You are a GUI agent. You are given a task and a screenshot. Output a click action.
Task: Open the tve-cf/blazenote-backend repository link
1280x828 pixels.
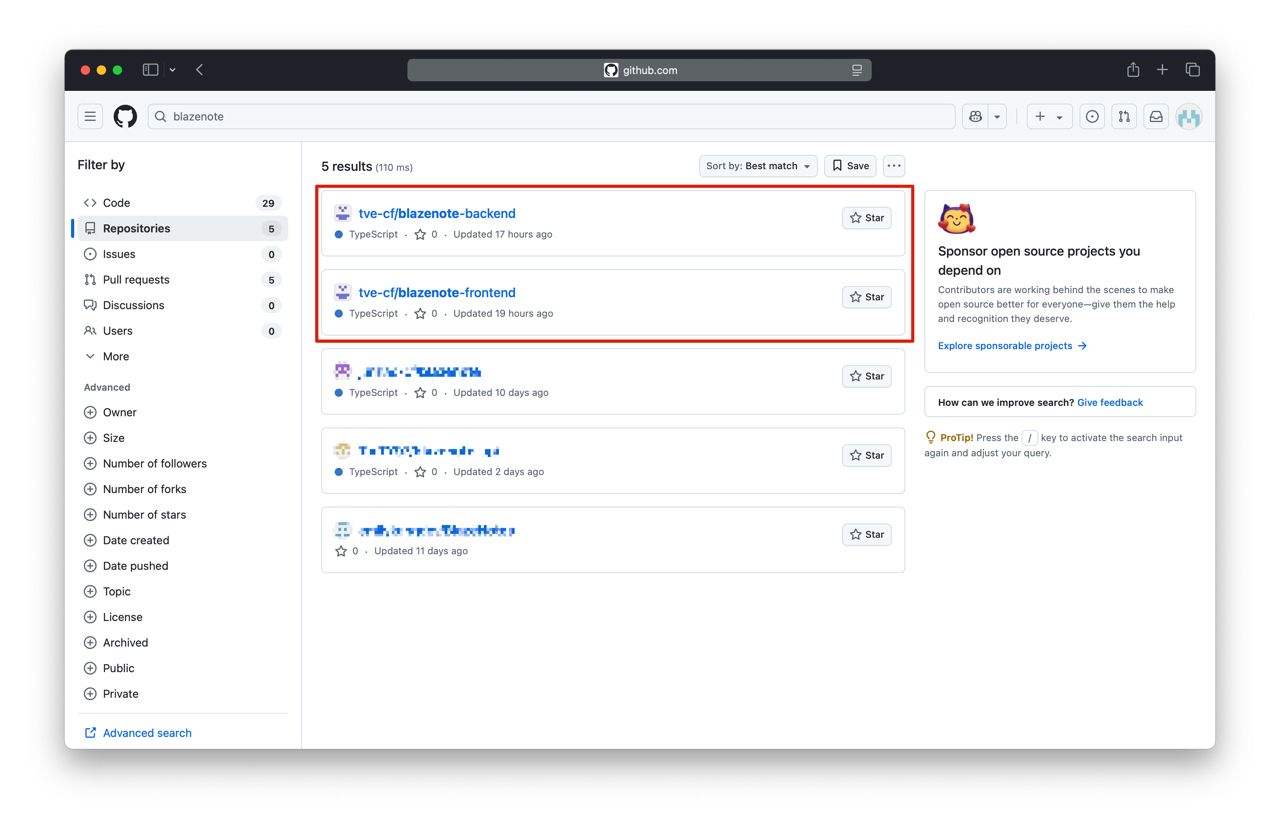coord(437,213)
